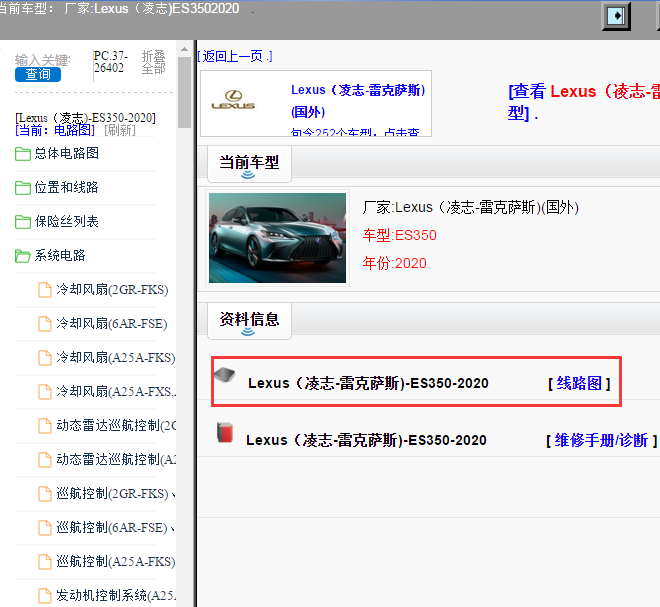
Task: Select 保险丝列表 tree item
Action: point(67,221)
